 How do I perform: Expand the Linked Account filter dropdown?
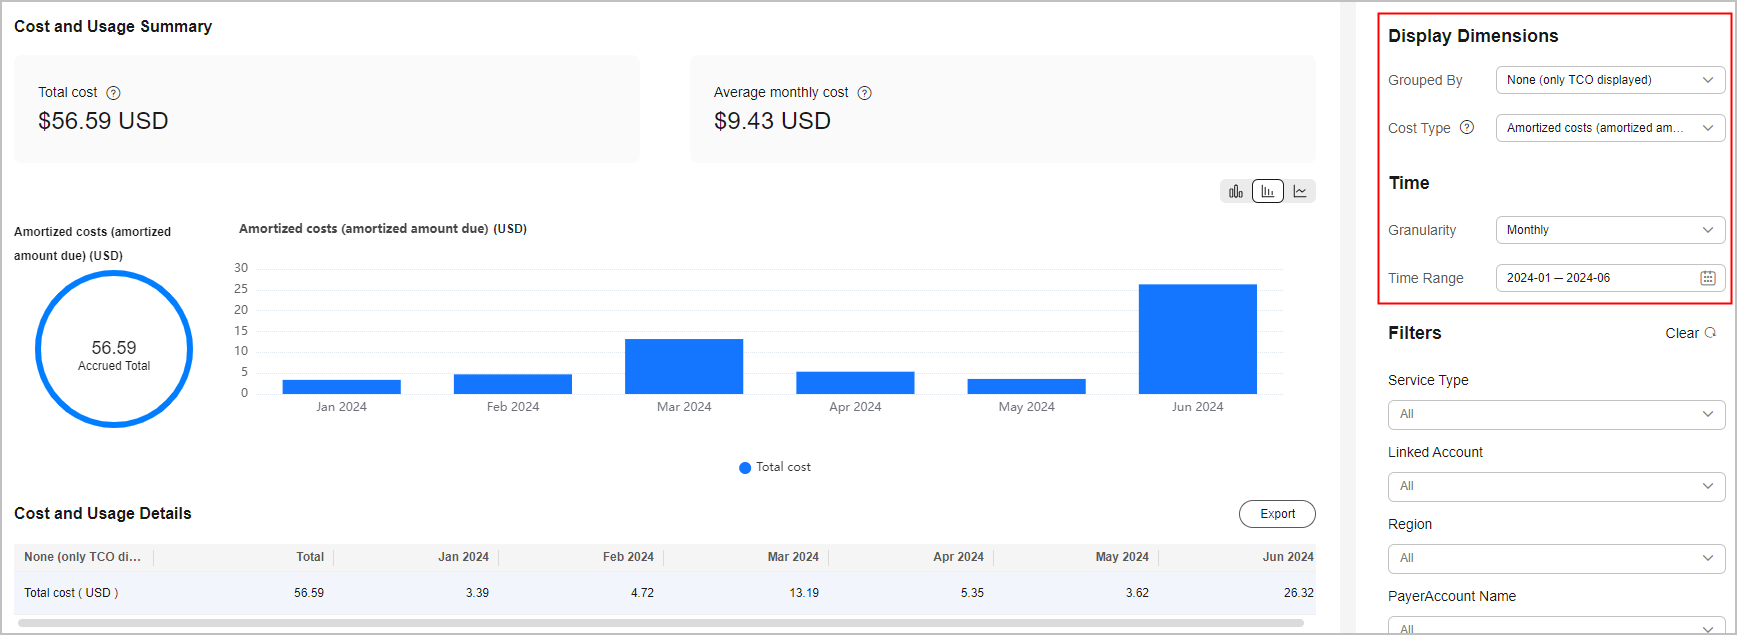pyautogui.click(x=1556, y=486)
